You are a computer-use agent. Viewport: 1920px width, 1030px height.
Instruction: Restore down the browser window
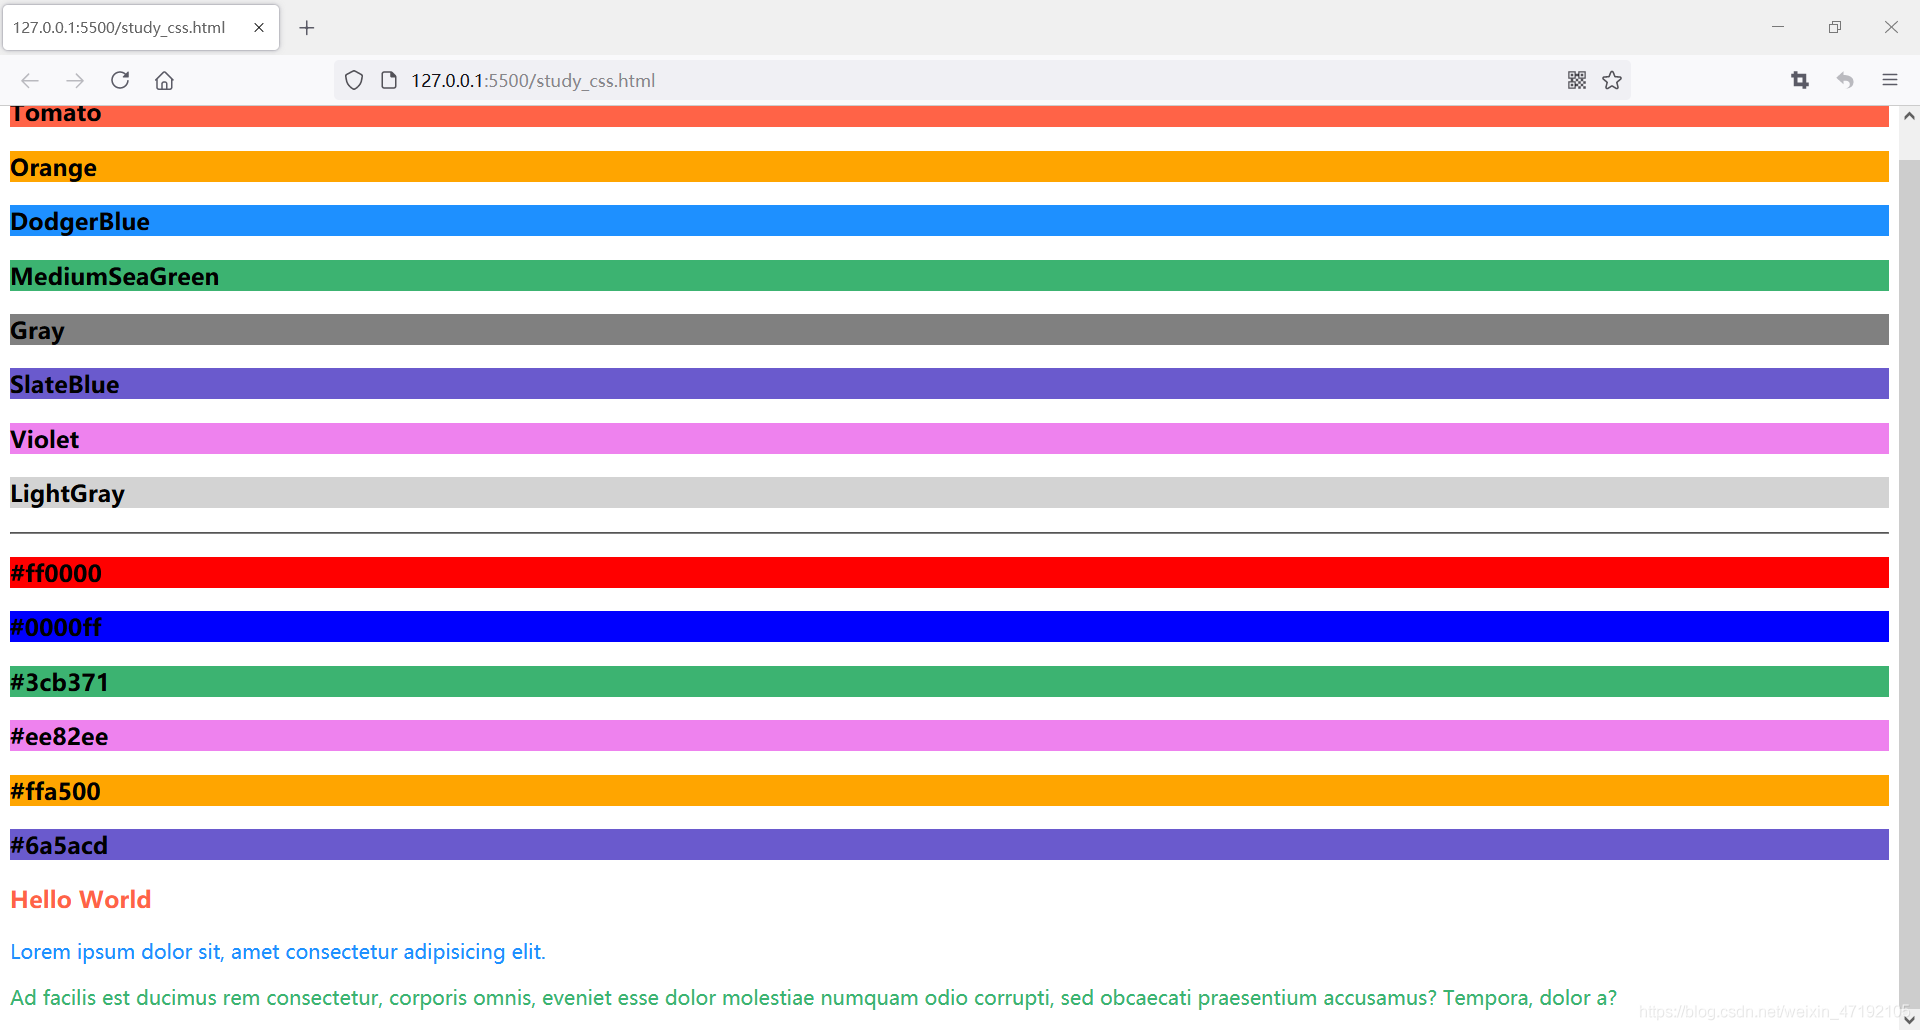click(x=1835, y=27)
